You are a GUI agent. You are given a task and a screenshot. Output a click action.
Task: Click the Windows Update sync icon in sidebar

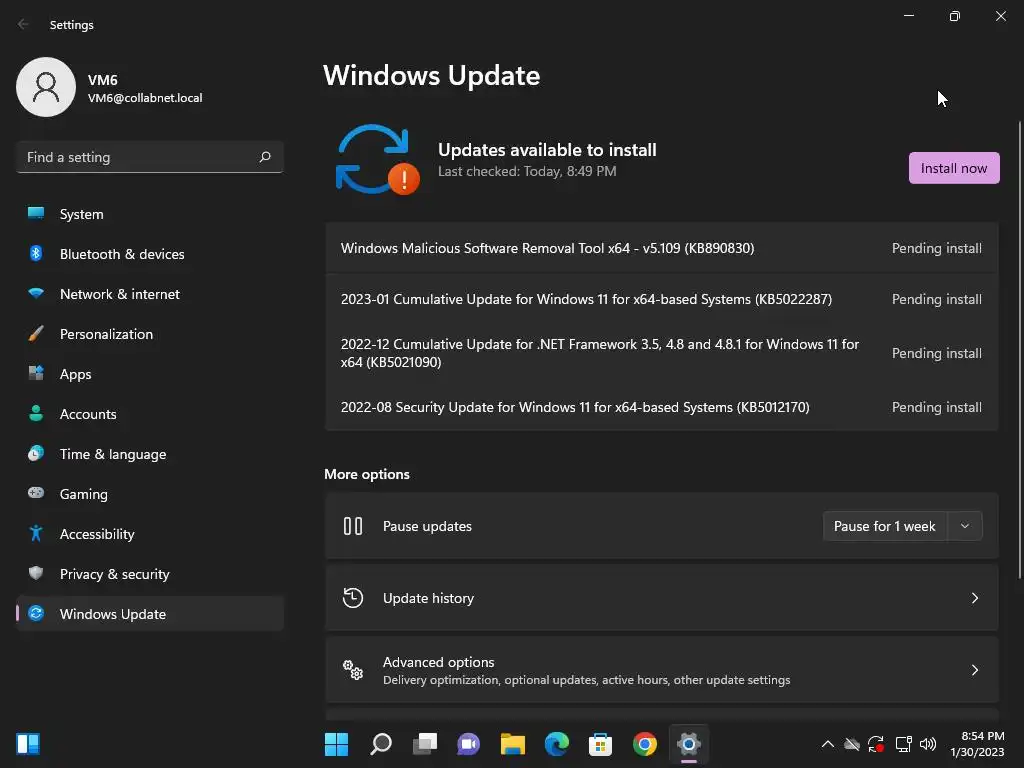[x=36, y=613]
